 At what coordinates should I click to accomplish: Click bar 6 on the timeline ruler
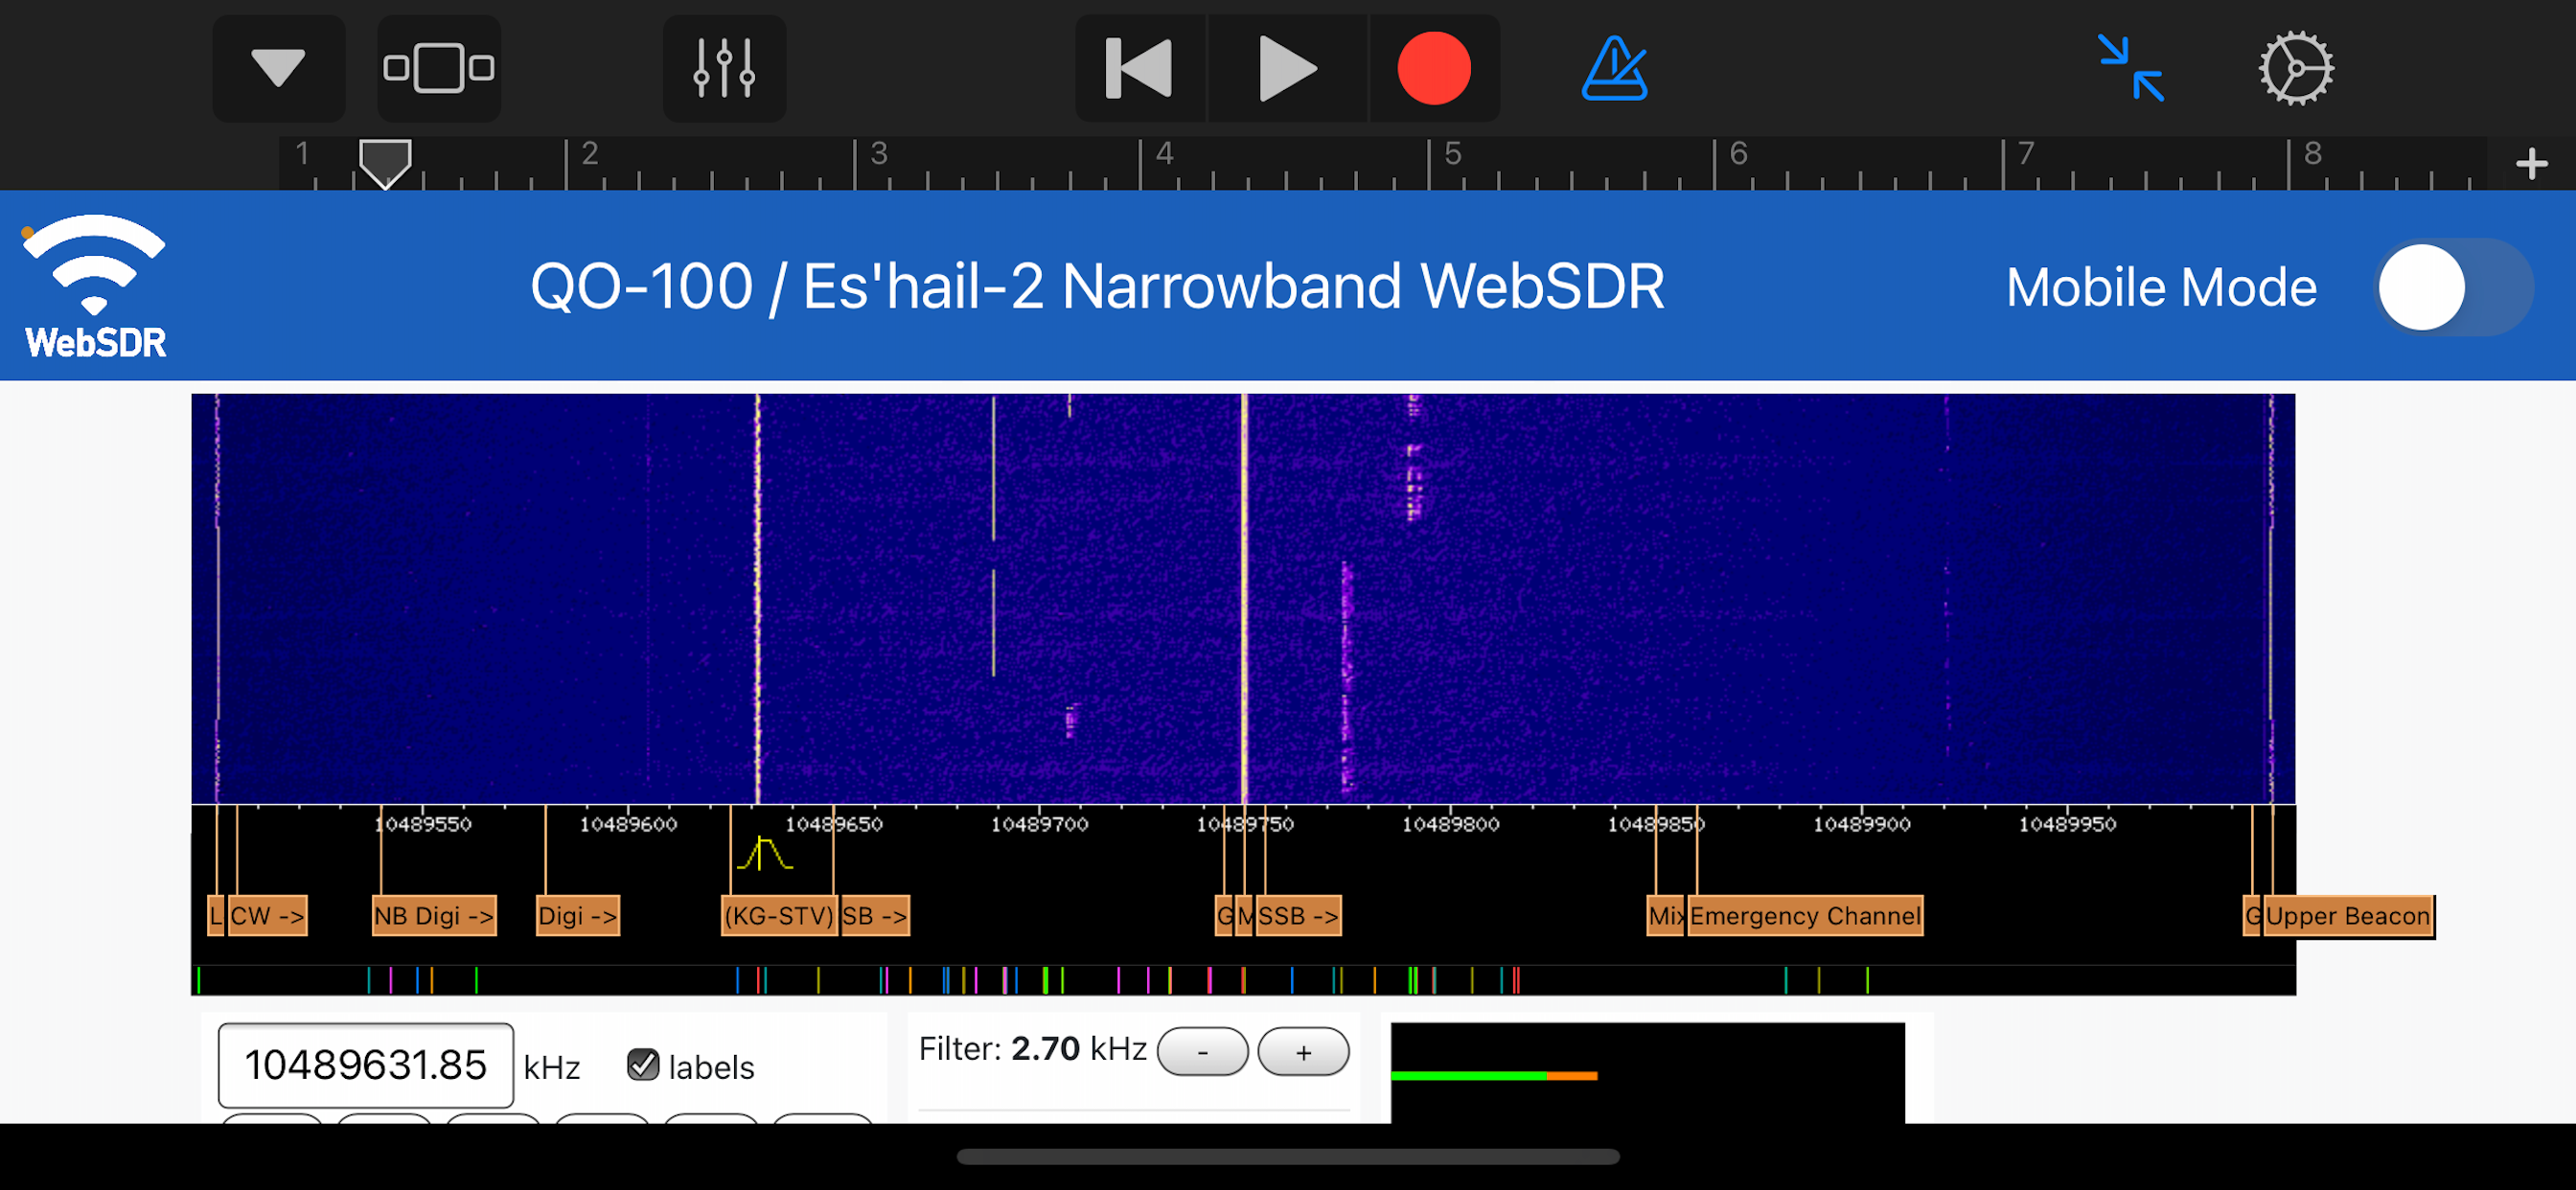point(1738,154)
